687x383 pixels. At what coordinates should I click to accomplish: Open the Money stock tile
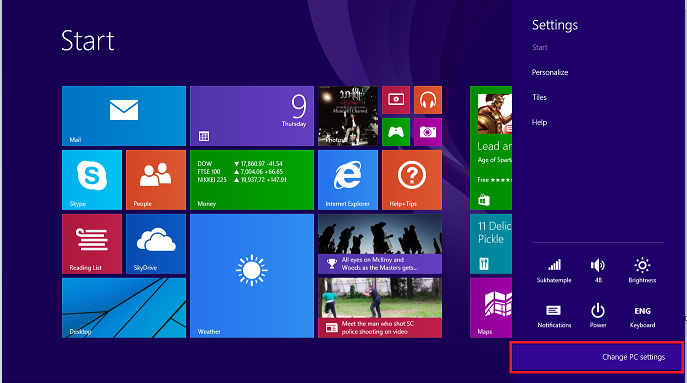(x=252, y=180)
